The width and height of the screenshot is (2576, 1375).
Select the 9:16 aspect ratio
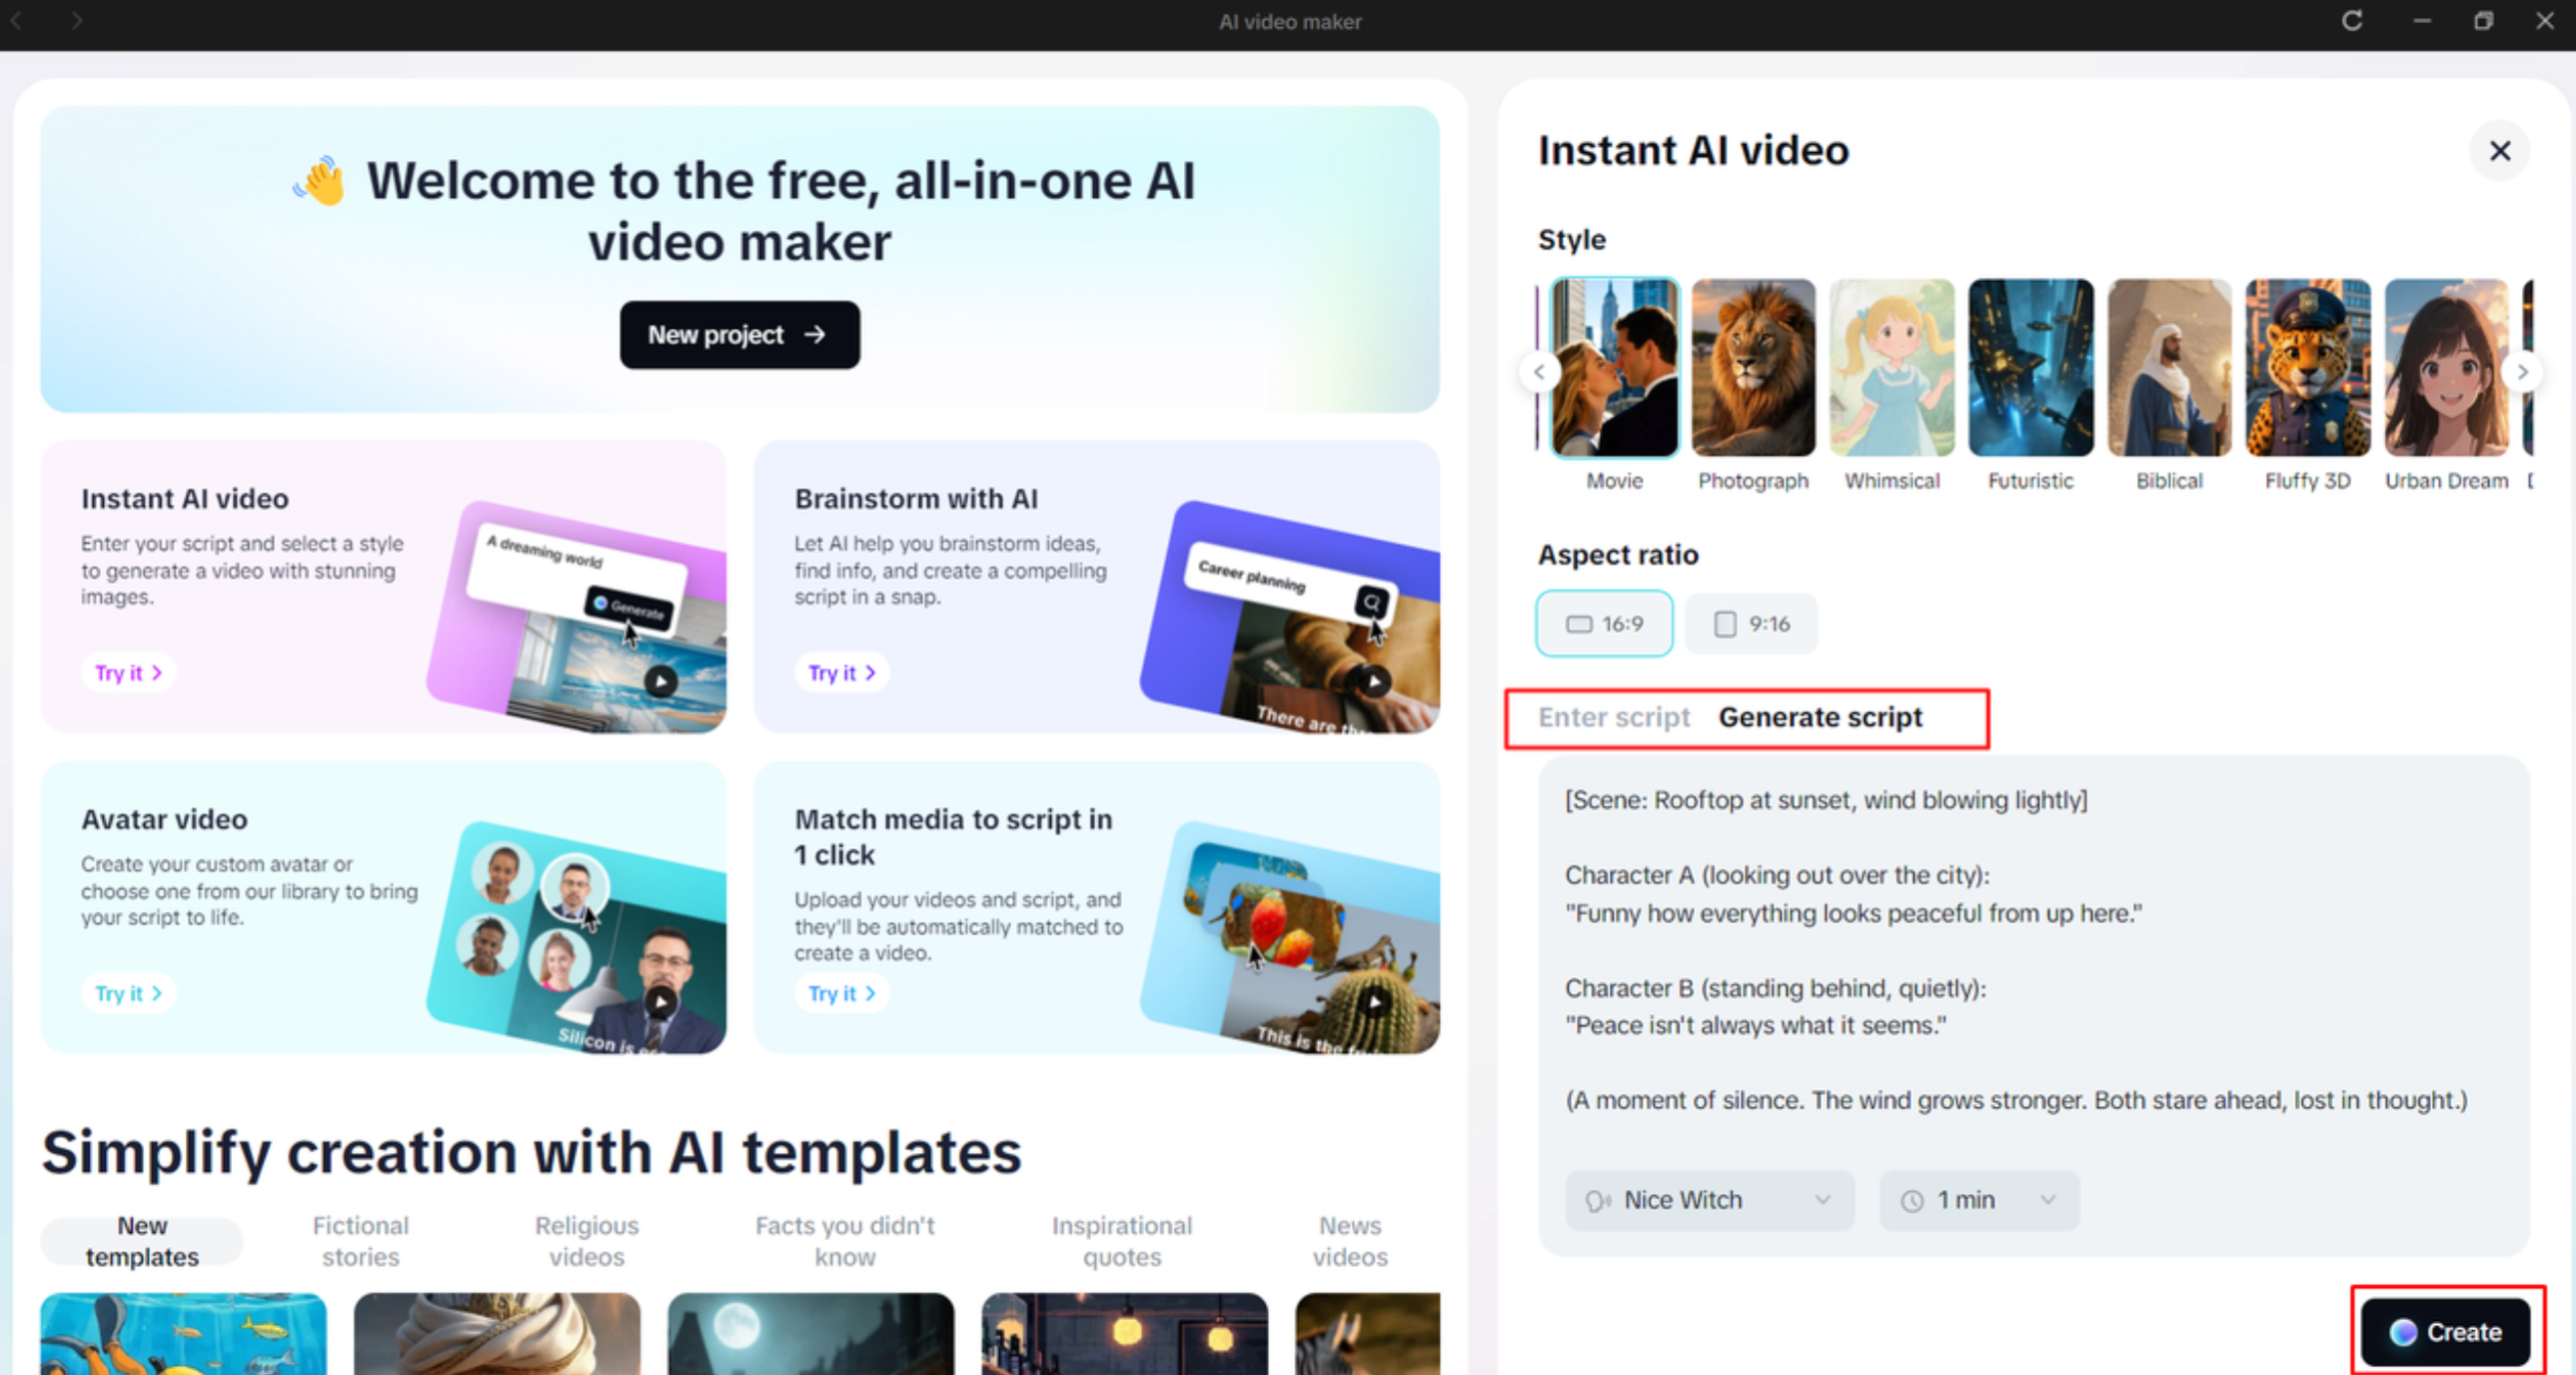click(x=1750, y=623)
